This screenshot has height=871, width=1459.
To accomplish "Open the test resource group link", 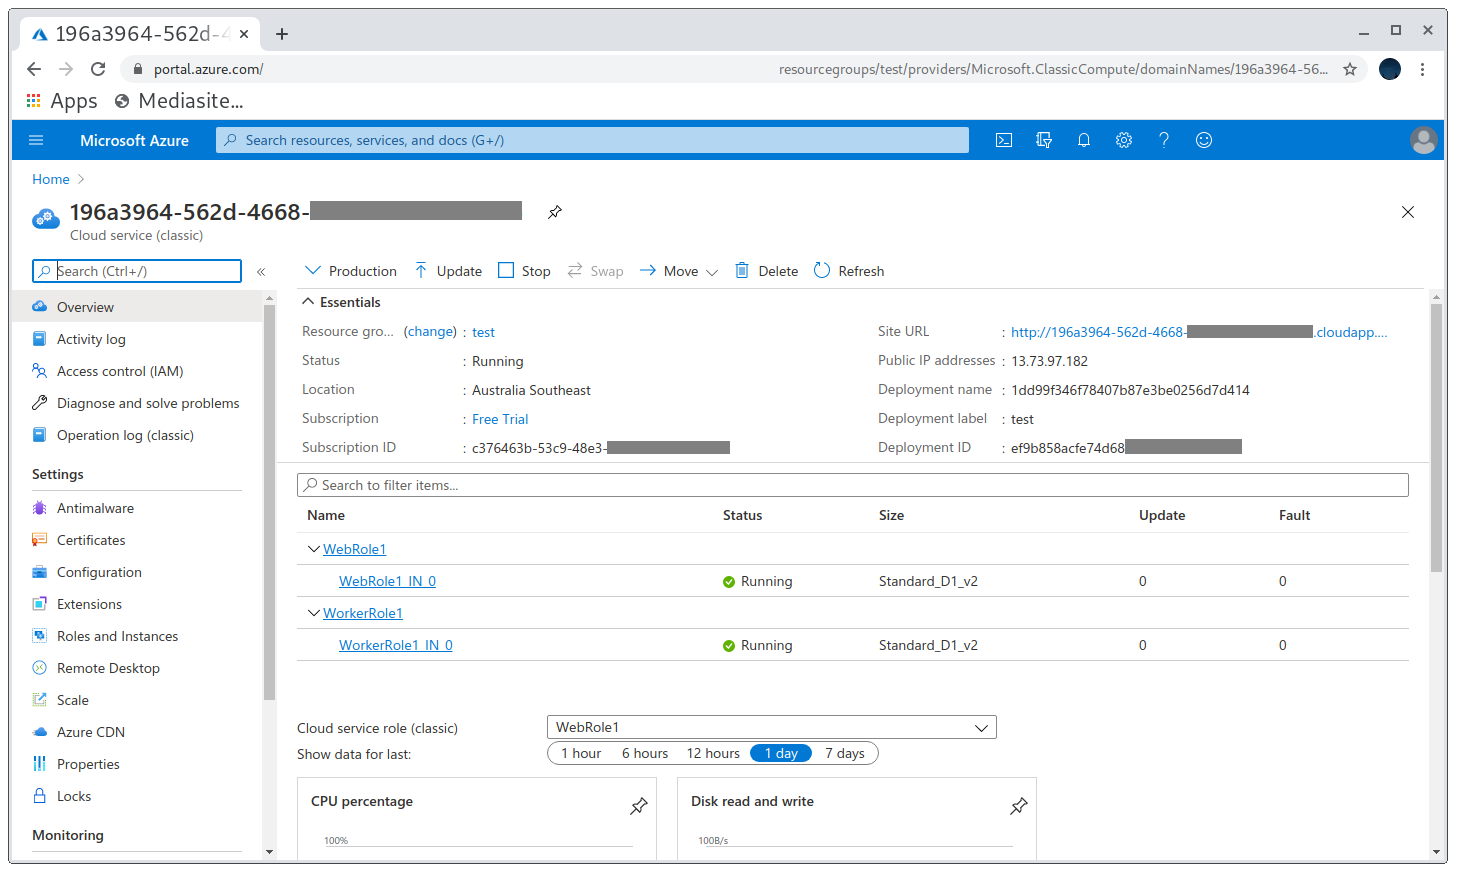I will click(x=483, y=332).
